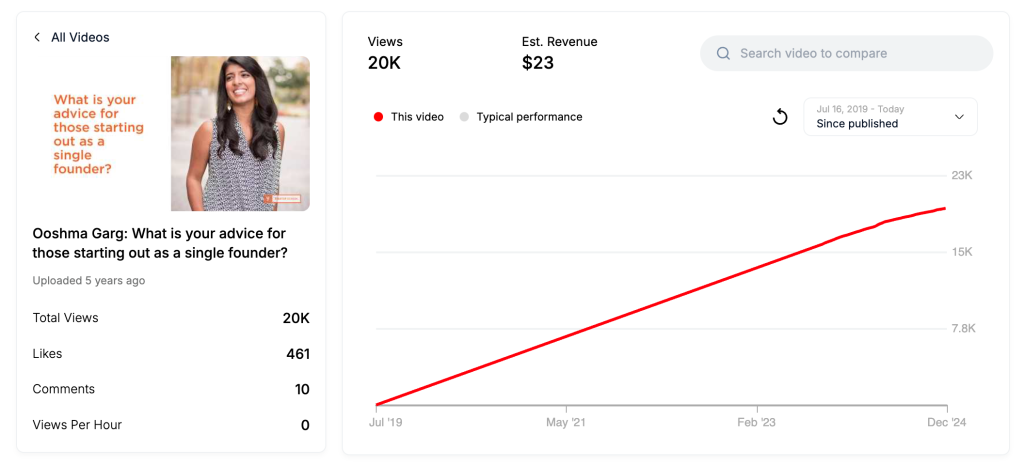The height and width of the screenshot is (465, 1024).
Task: Click the Comments count row
Action: [x=171, y=389]
